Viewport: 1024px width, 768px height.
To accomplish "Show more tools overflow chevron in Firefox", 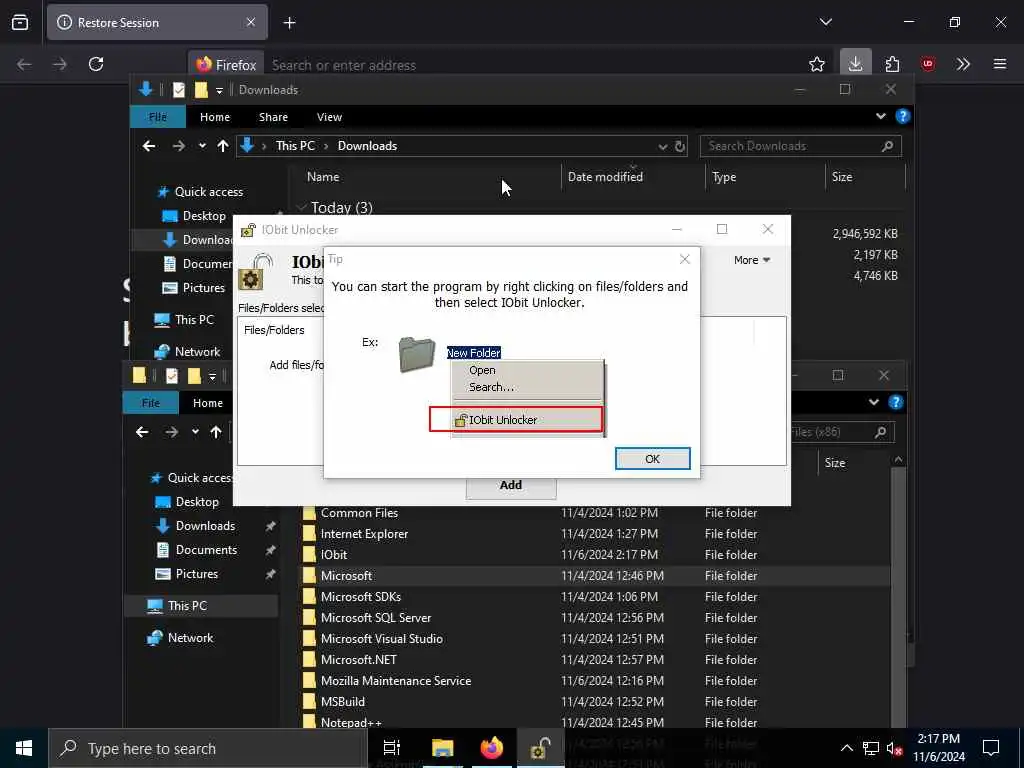I will 963,64.
